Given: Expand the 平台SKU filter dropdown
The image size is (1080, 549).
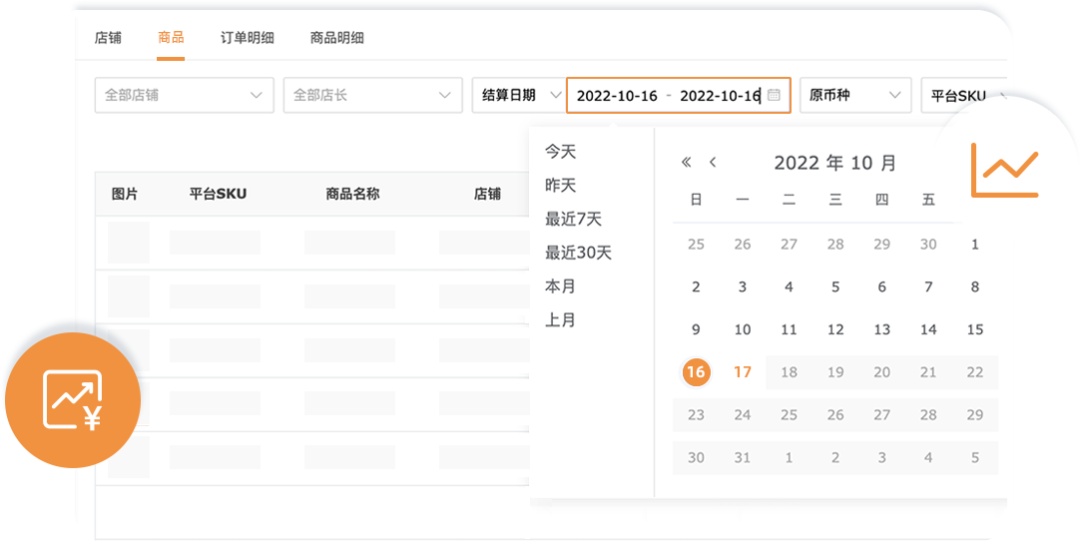Looking at the screenshot, I should 963,96.
